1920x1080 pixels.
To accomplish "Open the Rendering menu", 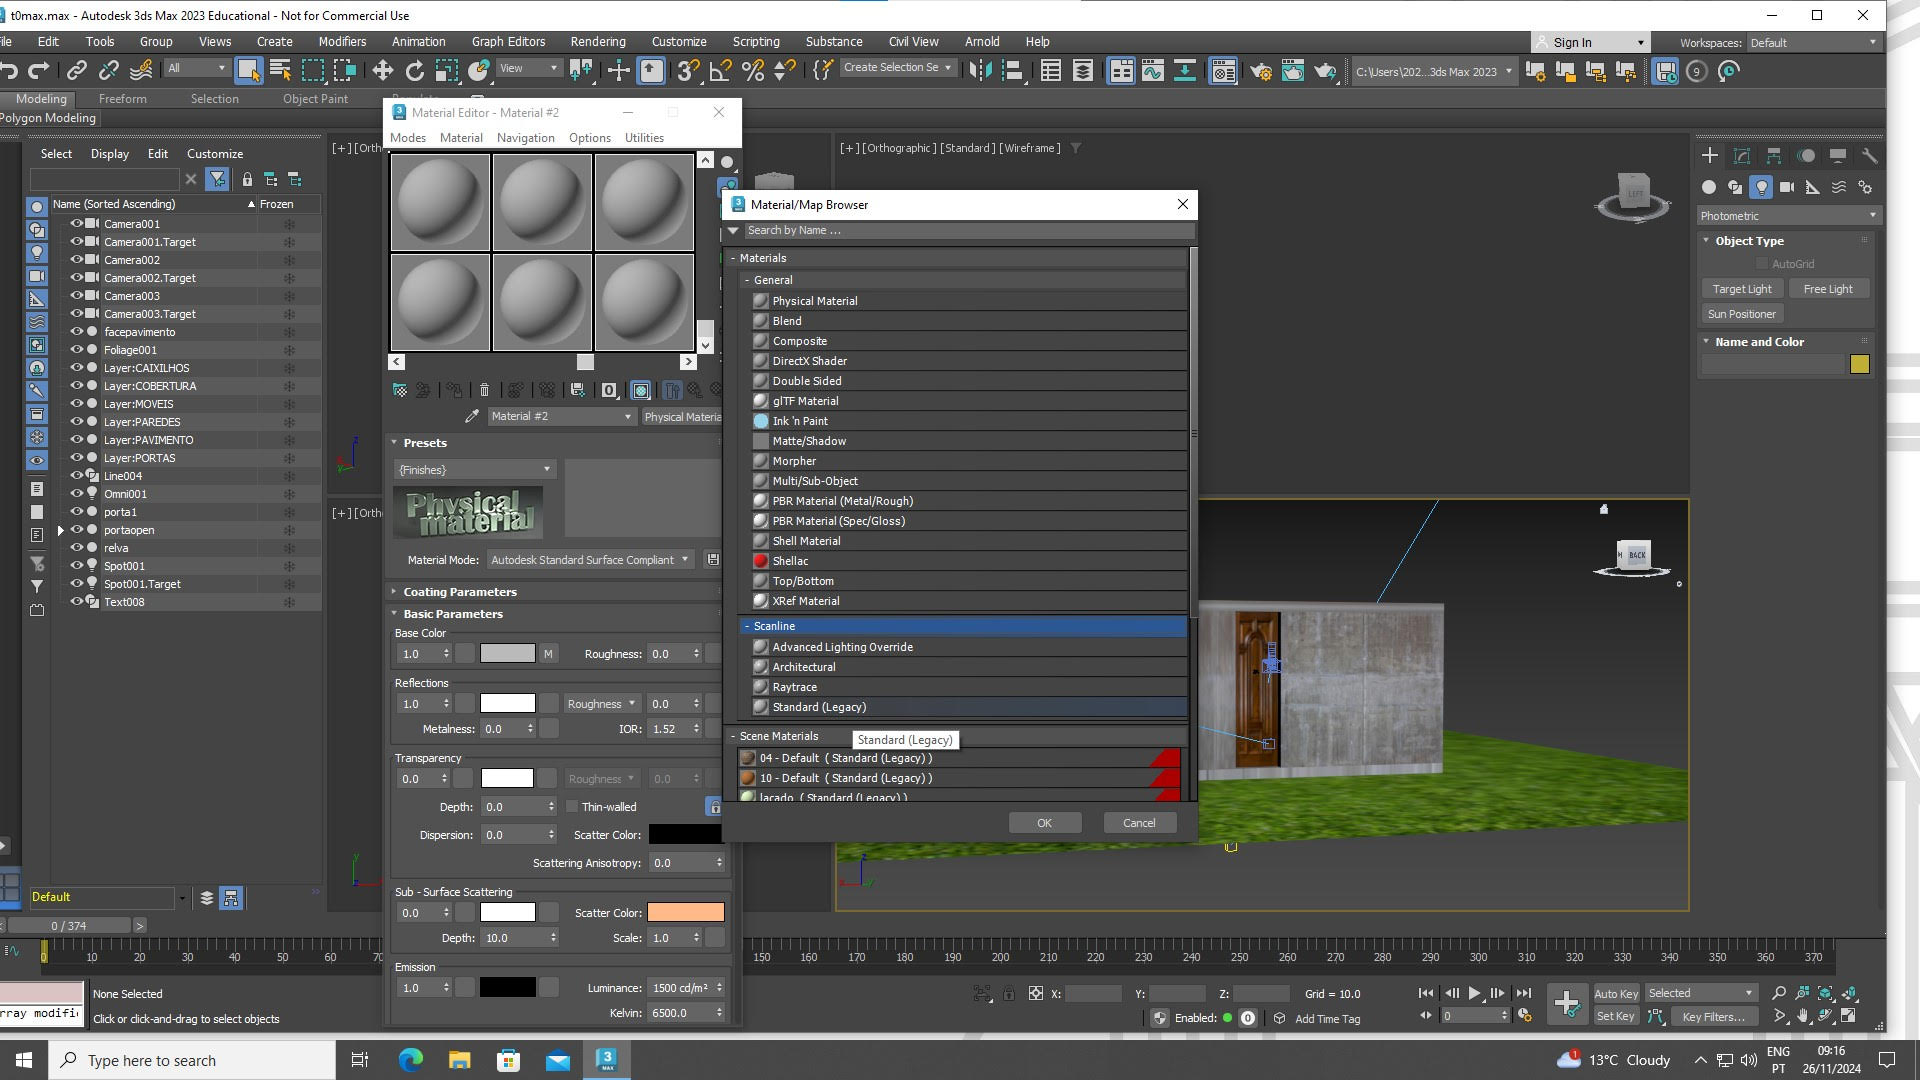I will pos(598,42).
